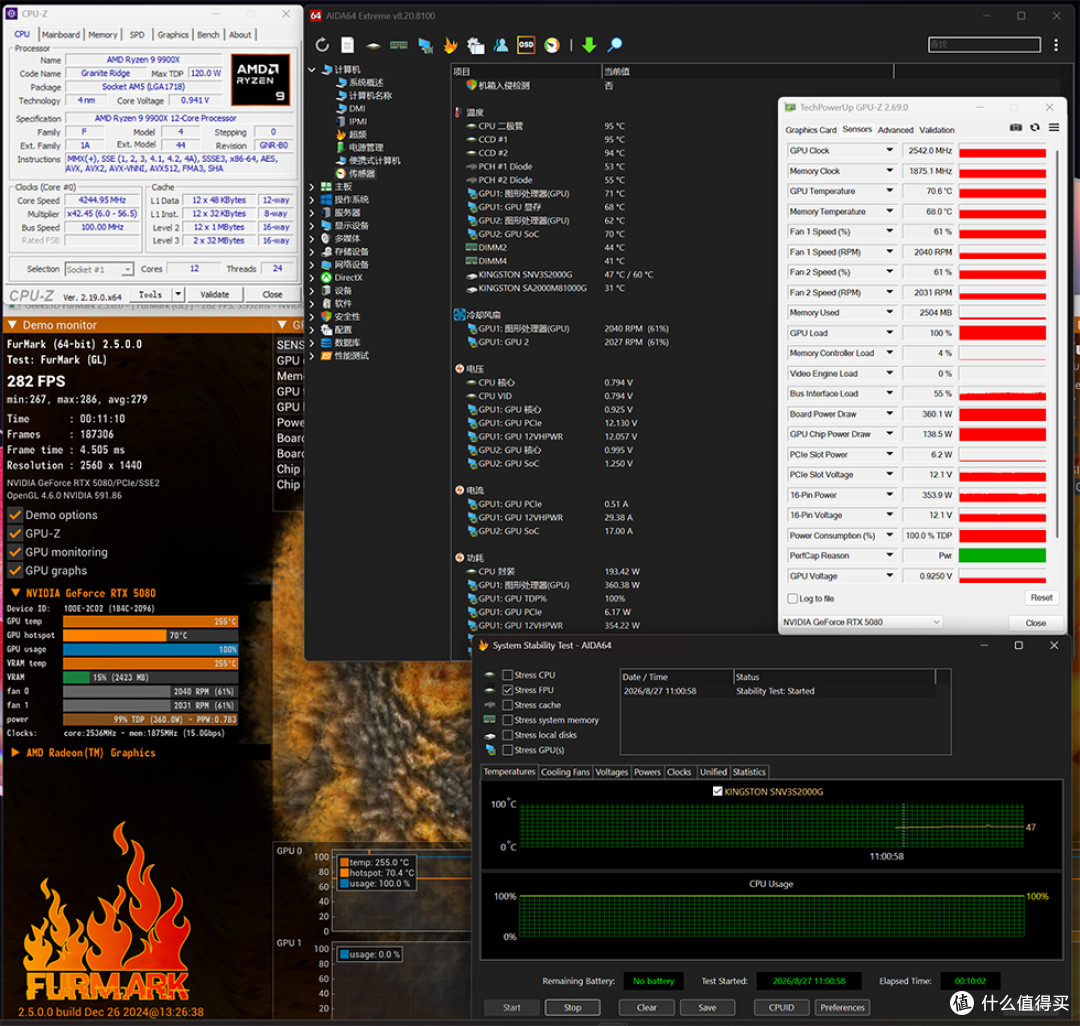
Task: Click Reset button in GPU-Z
Action: coord(1041,598)
